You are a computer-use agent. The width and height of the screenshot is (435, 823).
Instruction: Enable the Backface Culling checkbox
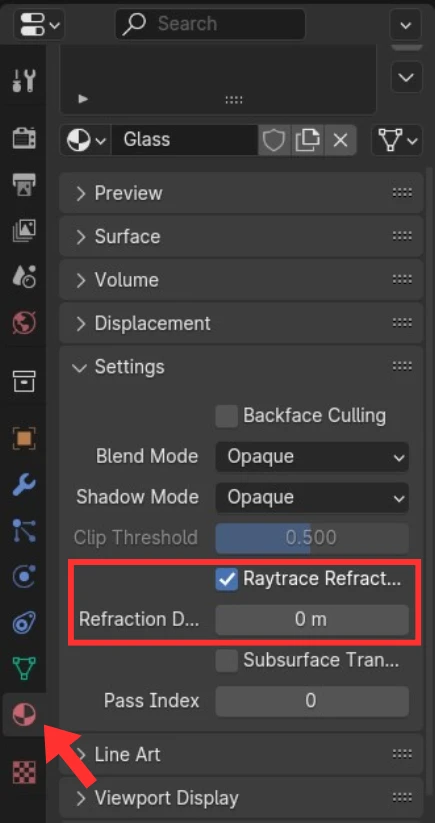click(x=227, y=416)
